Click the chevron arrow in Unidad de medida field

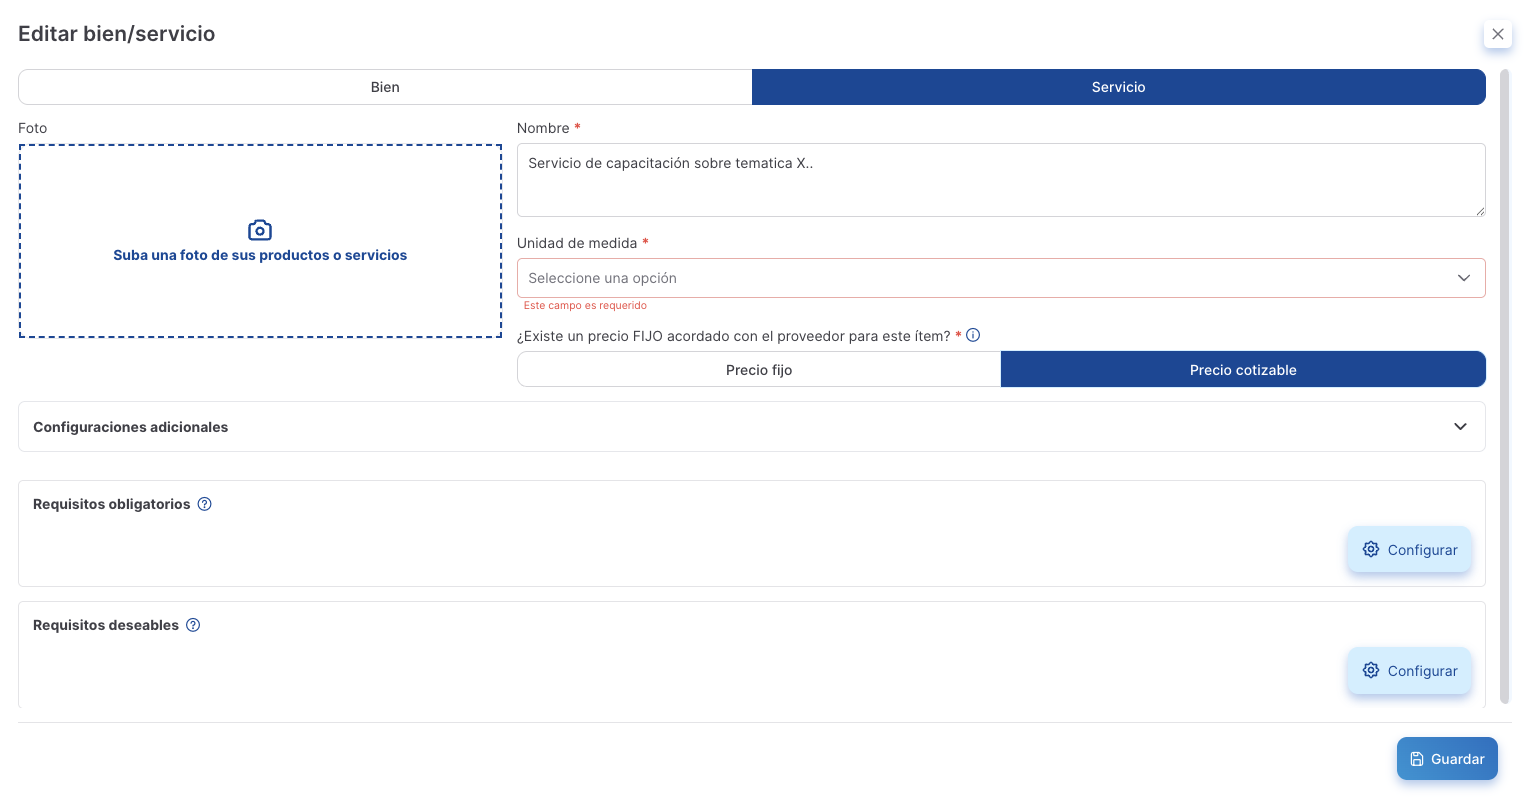1463,278
